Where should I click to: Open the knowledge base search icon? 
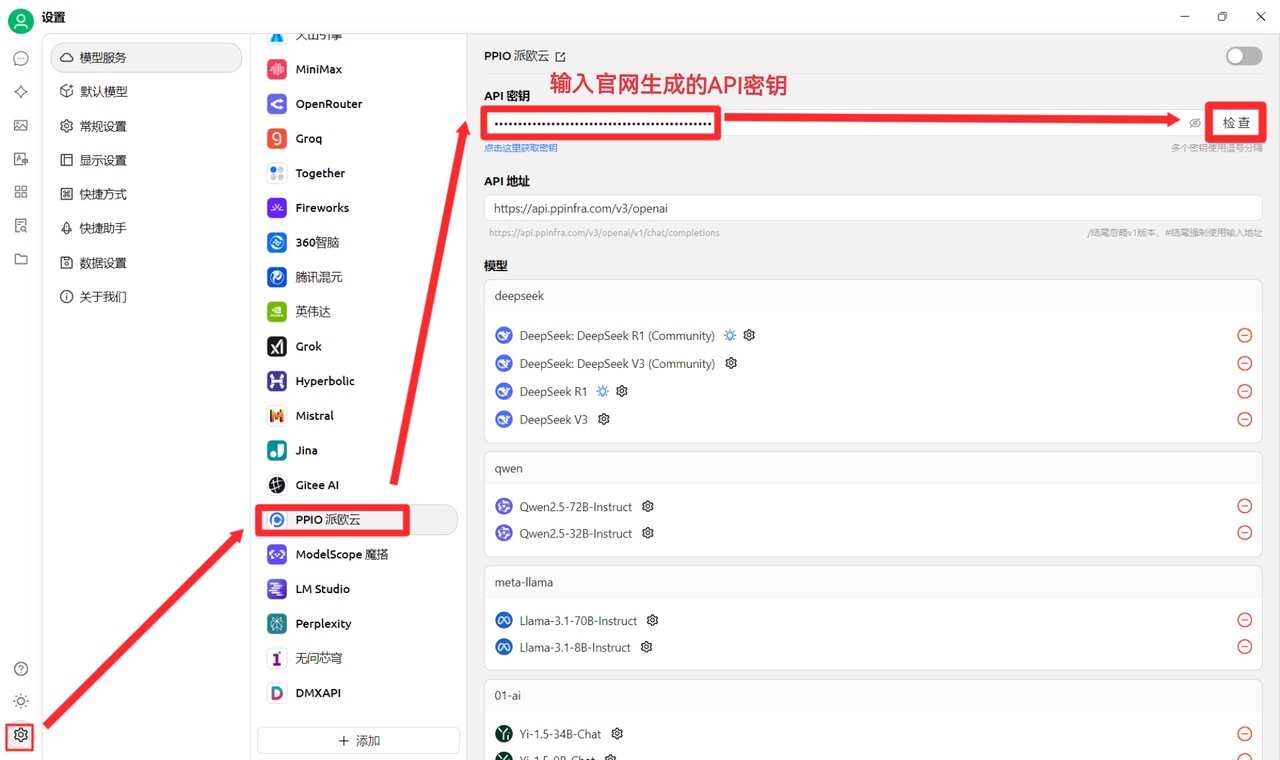[x=21, y=226]
